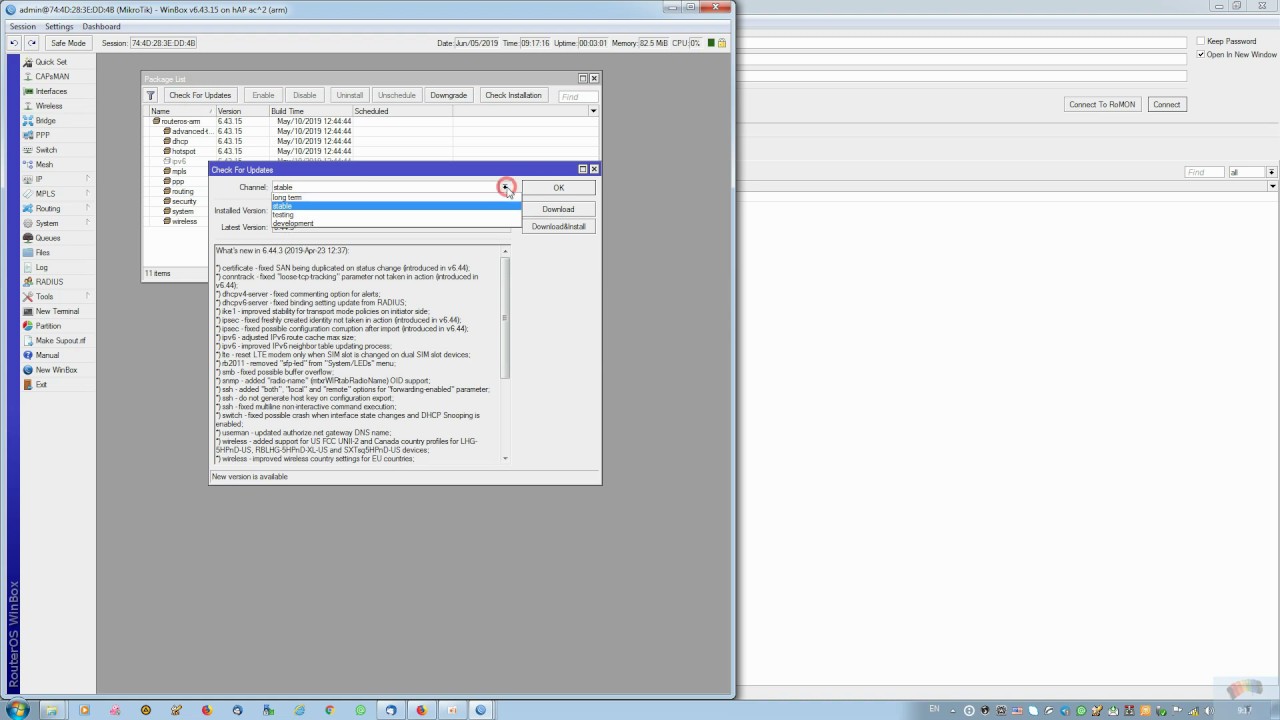
Task: Open the Bridge sidebar entry
Action: point(46,120)
